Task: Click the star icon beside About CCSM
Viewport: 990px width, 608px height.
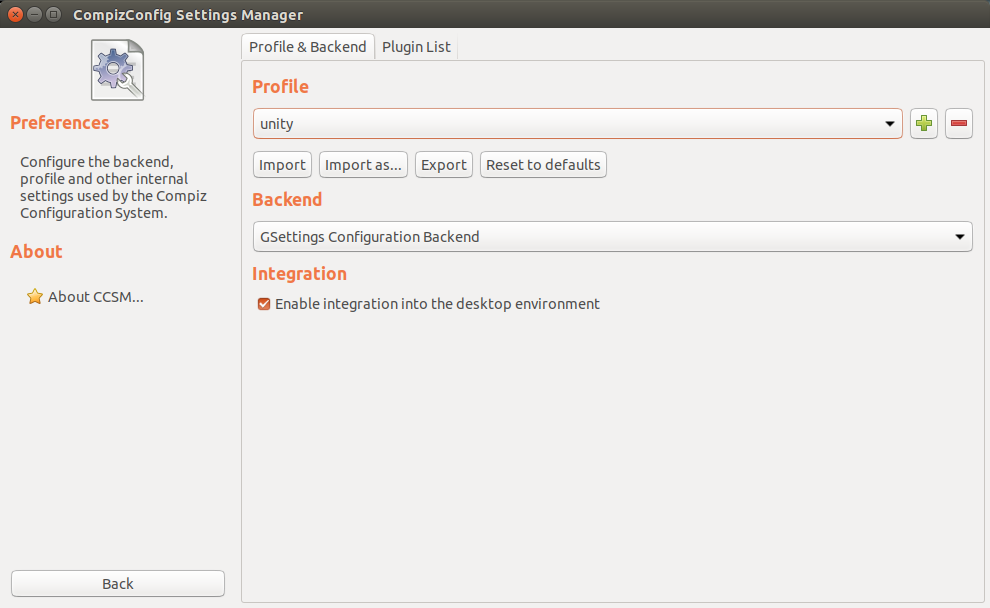Action: point(35,297)
